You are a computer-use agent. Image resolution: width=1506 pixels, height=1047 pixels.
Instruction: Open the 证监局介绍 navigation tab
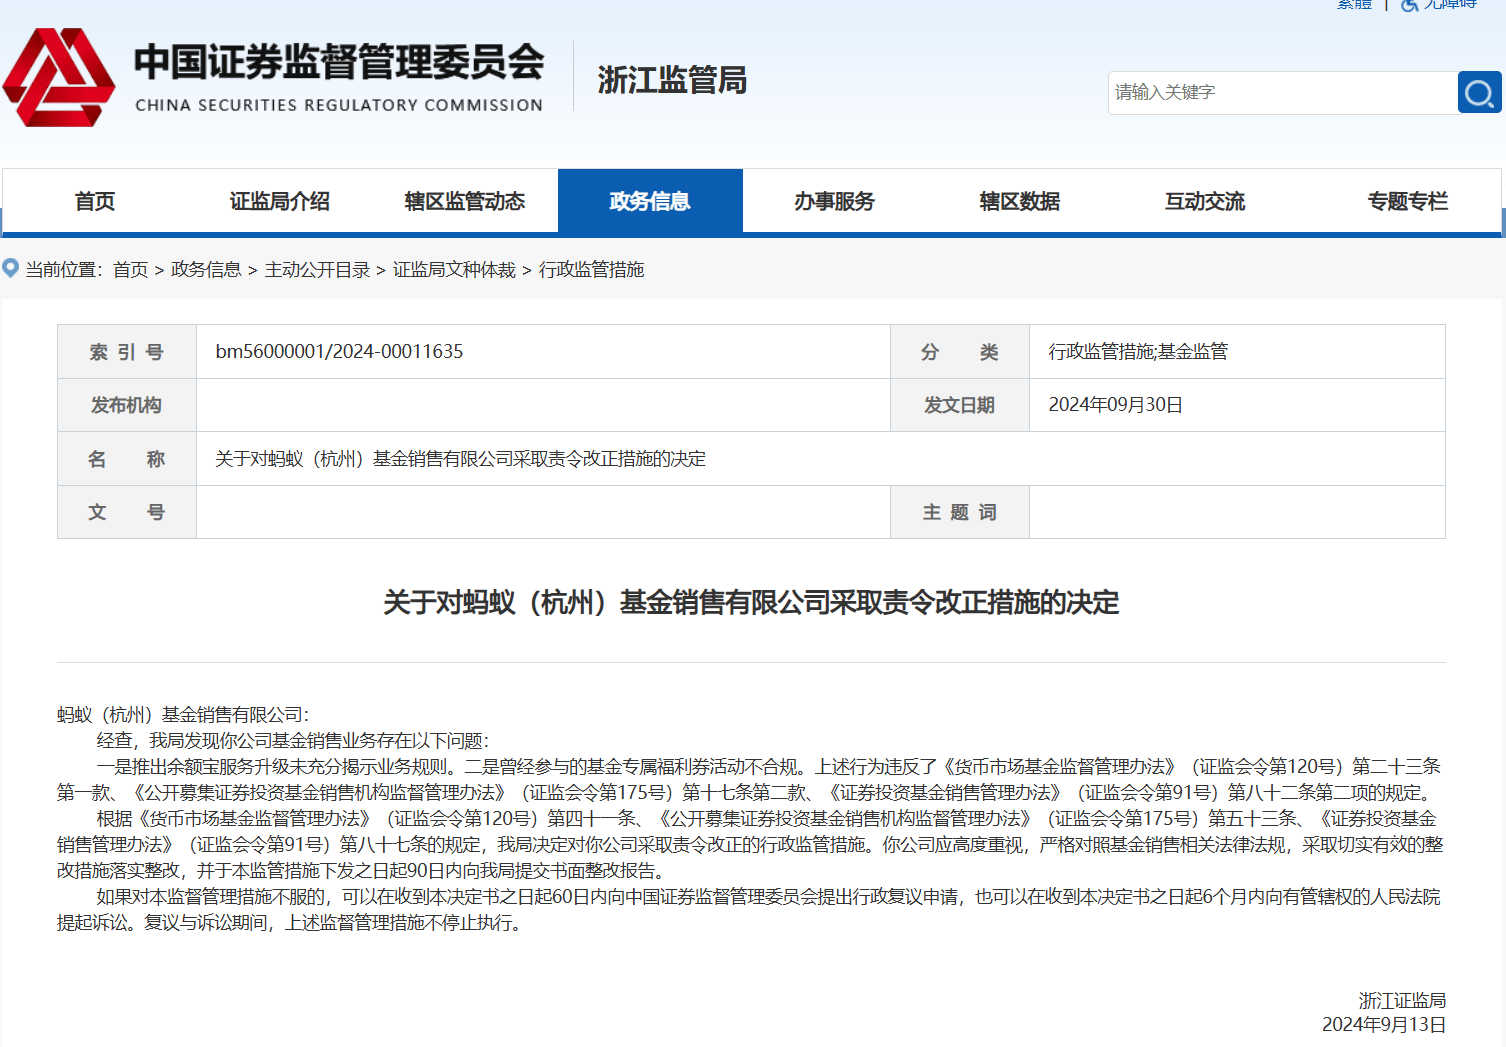coord(280,201)
